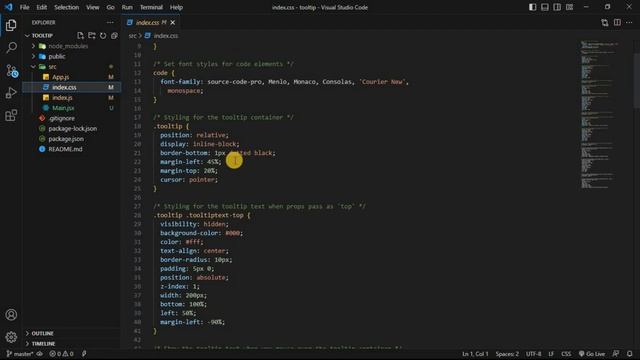Click LF end of line setting
The image size is (640, 360).
tap(551, 354)
